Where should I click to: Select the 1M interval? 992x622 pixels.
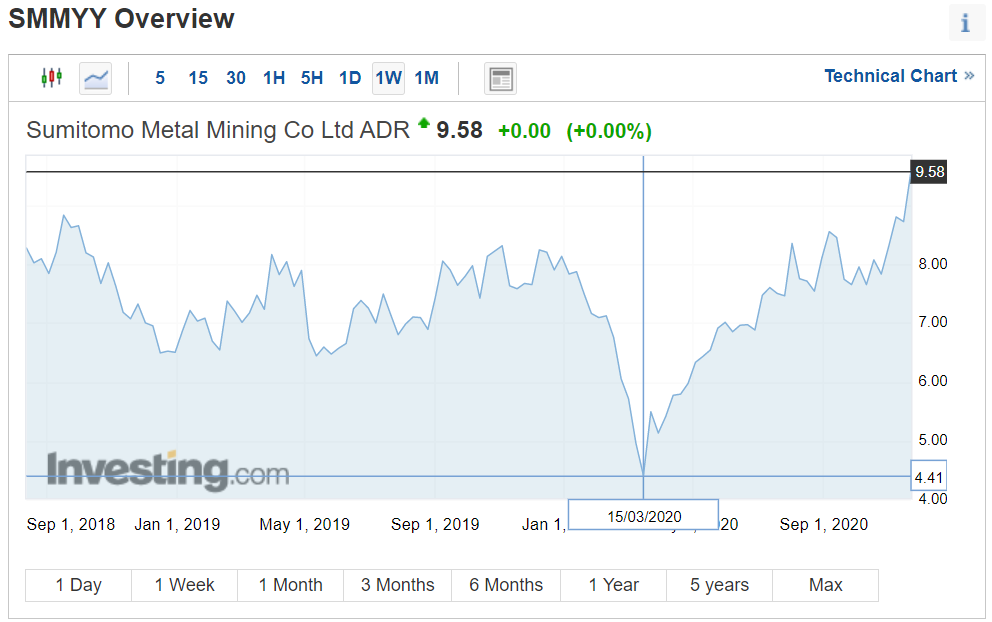(x=426, y=78)
